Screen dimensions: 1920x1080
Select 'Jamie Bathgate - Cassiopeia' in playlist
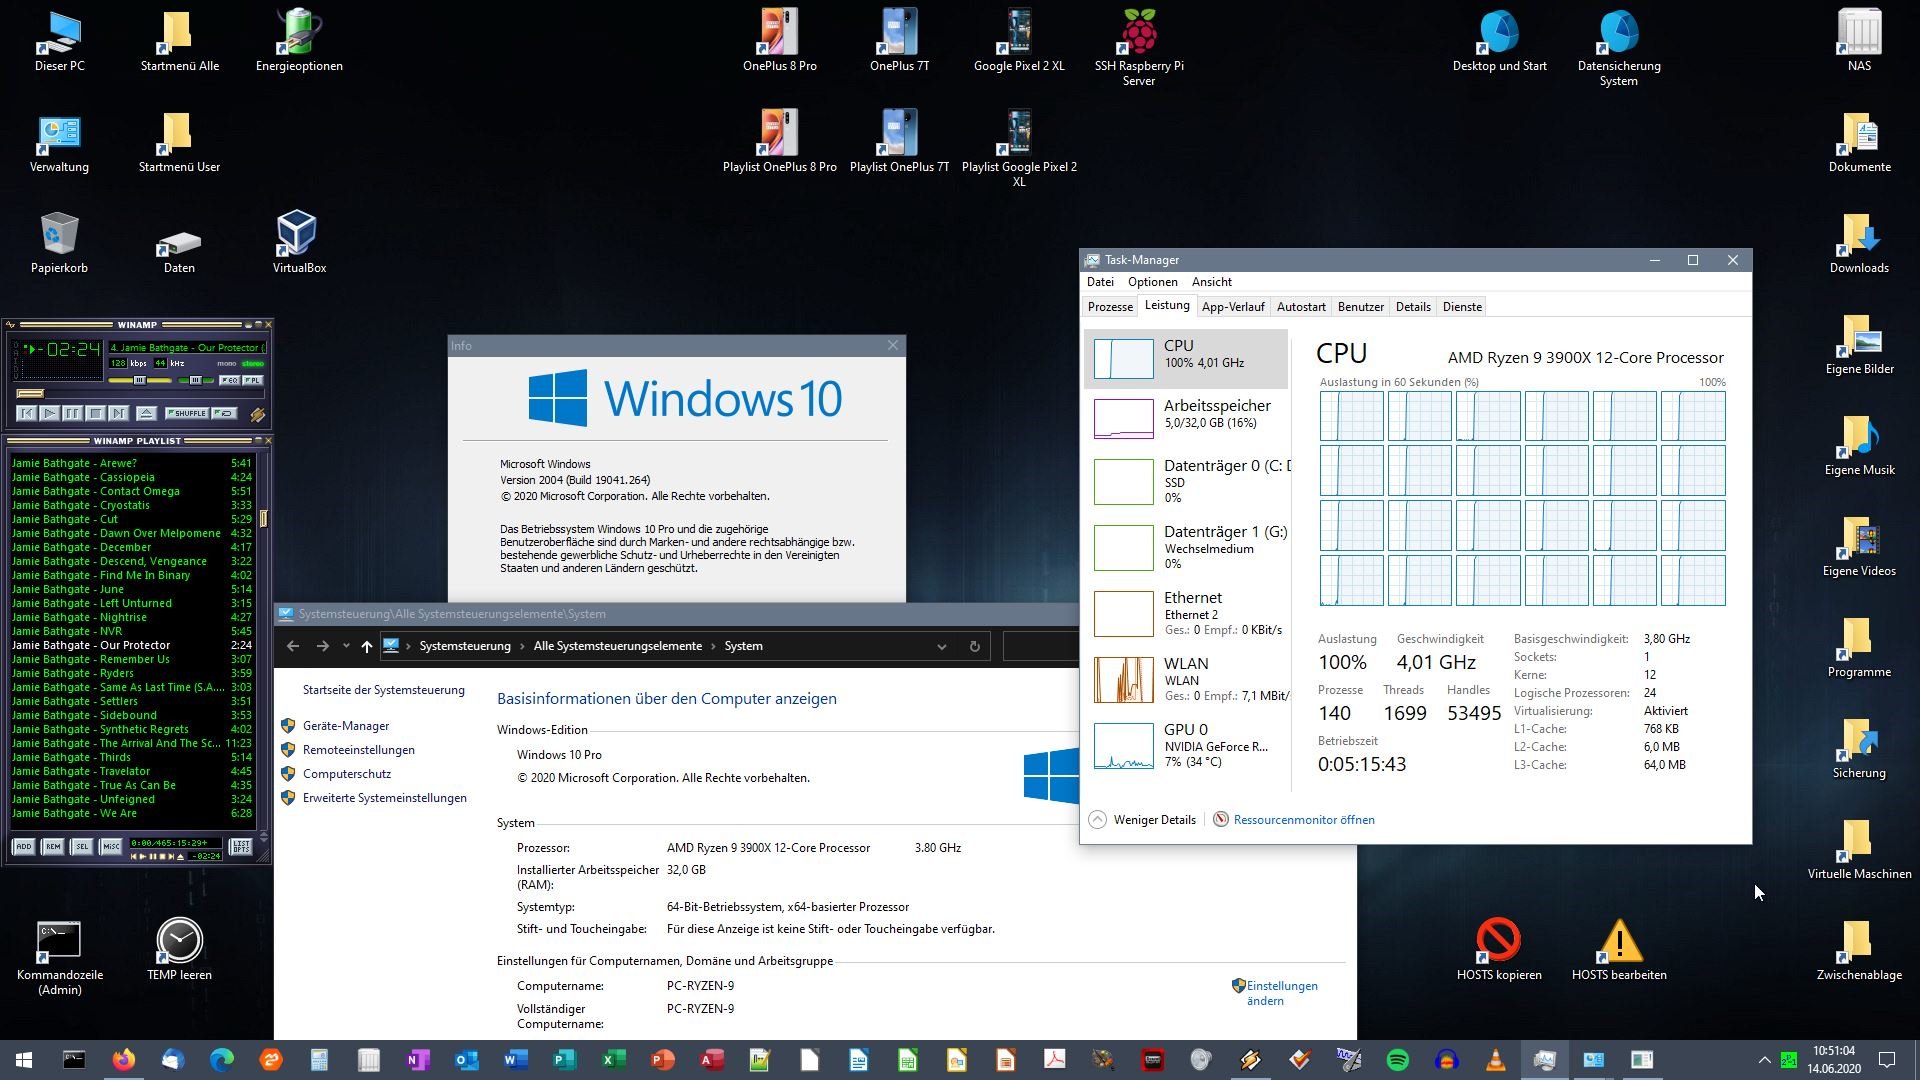132,477
